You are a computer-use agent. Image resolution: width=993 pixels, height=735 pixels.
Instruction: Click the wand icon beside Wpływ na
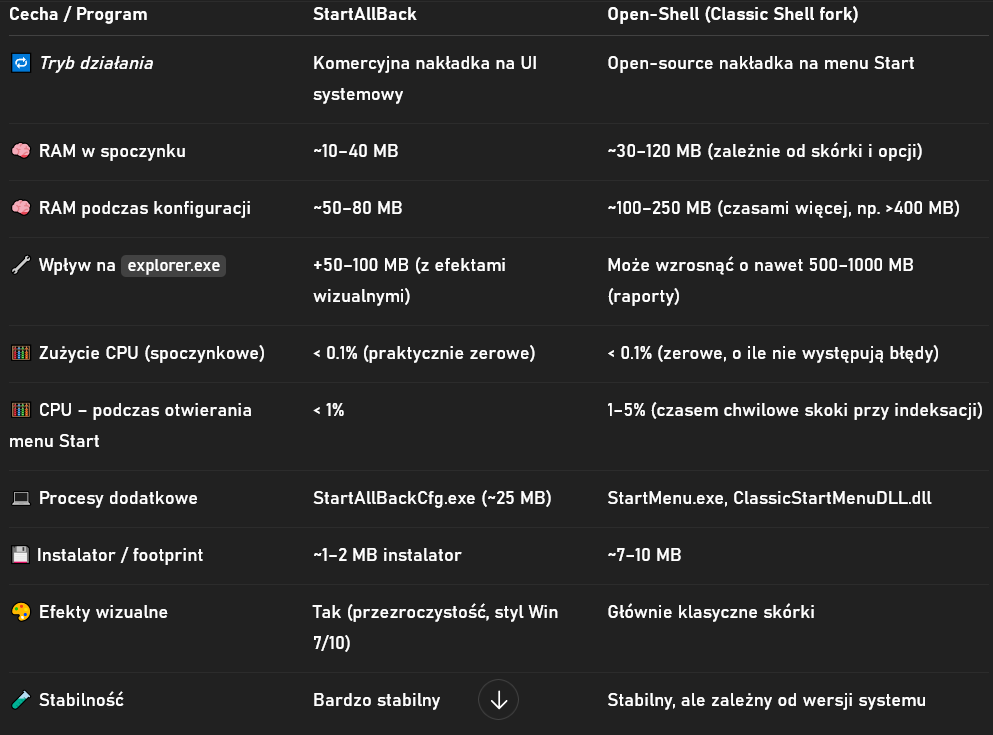20,266
